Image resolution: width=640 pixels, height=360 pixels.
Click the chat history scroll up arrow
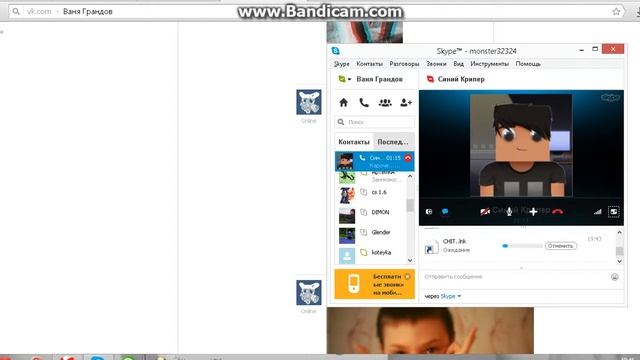tap(619, 232)
